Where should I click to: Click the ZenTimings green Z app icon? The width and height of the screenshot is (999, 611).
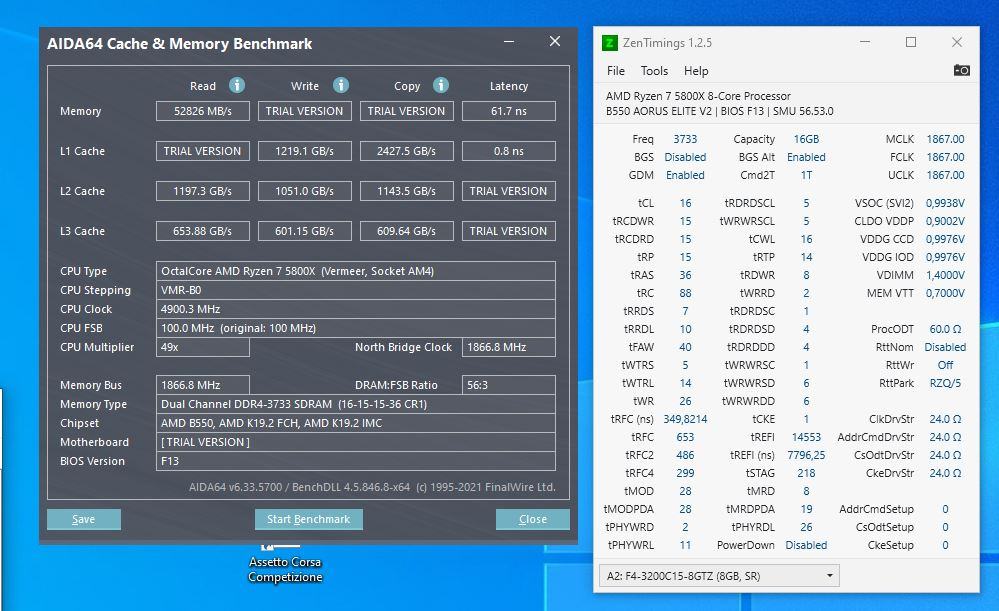(610, 43)
